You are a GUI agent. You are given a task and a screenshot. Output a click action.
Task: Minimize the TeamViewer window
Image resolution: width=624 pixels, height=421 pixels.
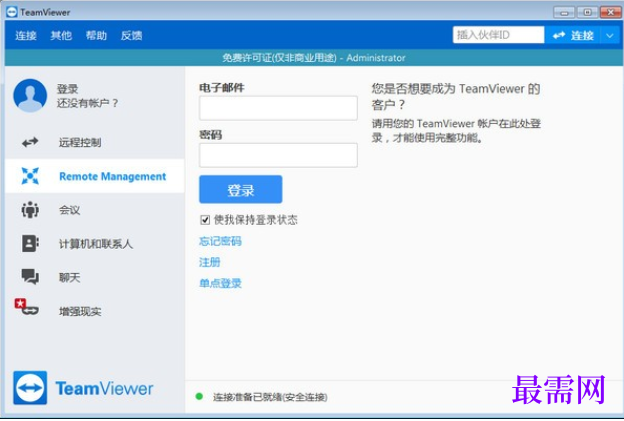coord(564,12)
